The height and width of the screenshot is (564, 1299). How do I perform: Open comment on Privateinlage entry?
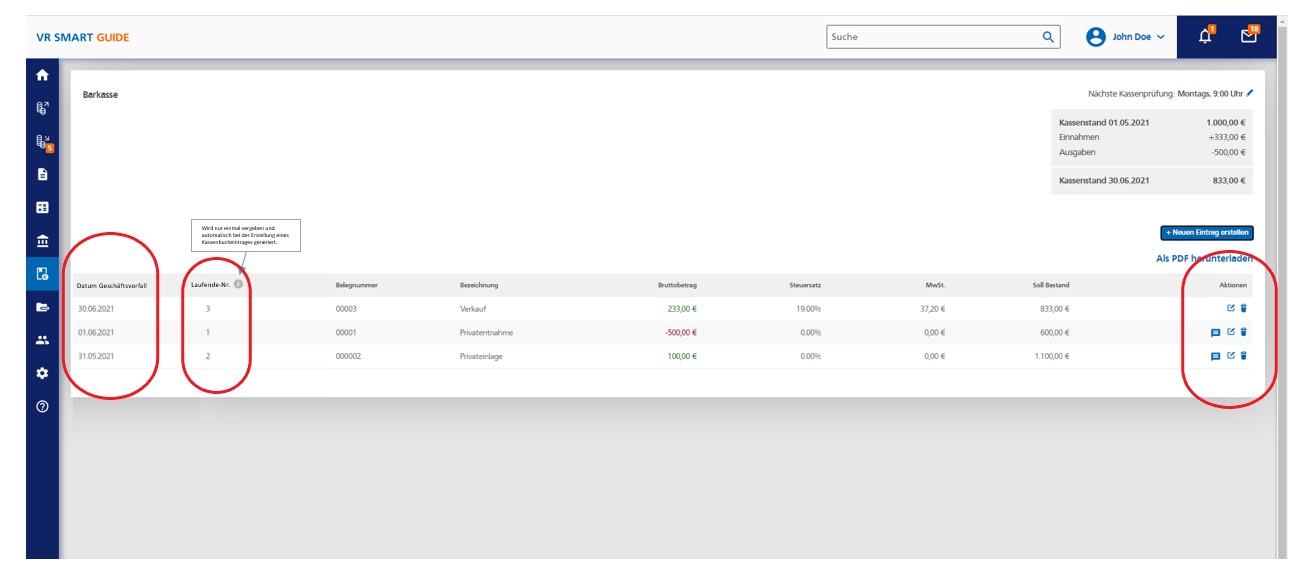[1216, 357]
